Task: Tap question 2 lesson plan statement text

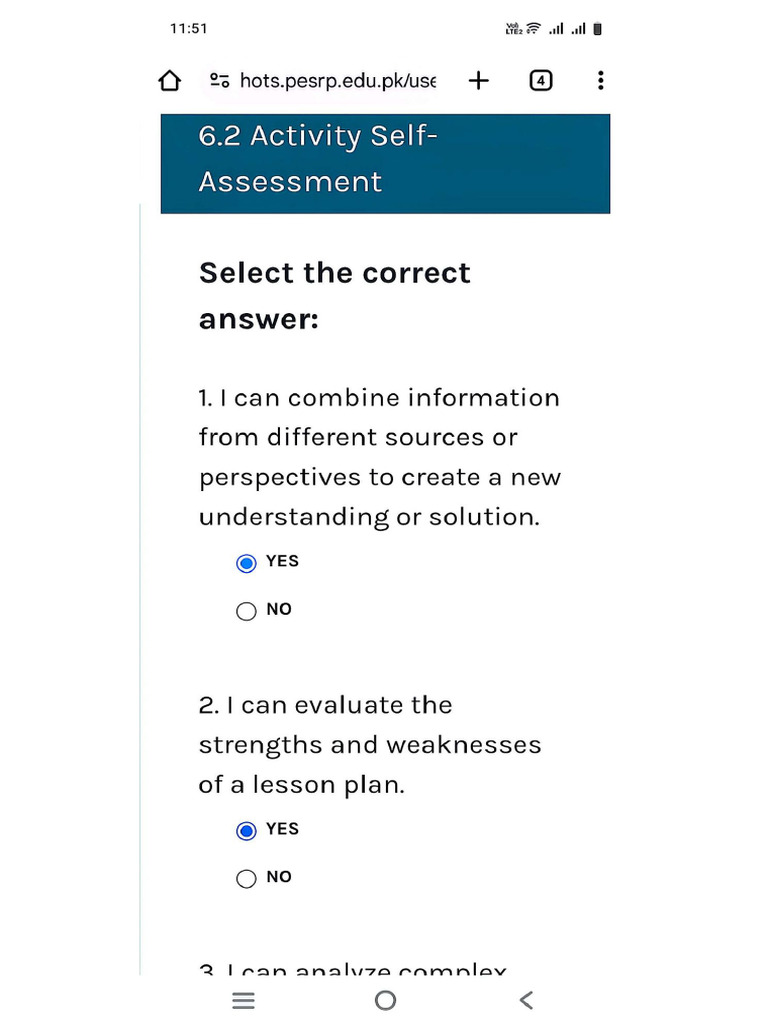Action: [x=369, y=745]
